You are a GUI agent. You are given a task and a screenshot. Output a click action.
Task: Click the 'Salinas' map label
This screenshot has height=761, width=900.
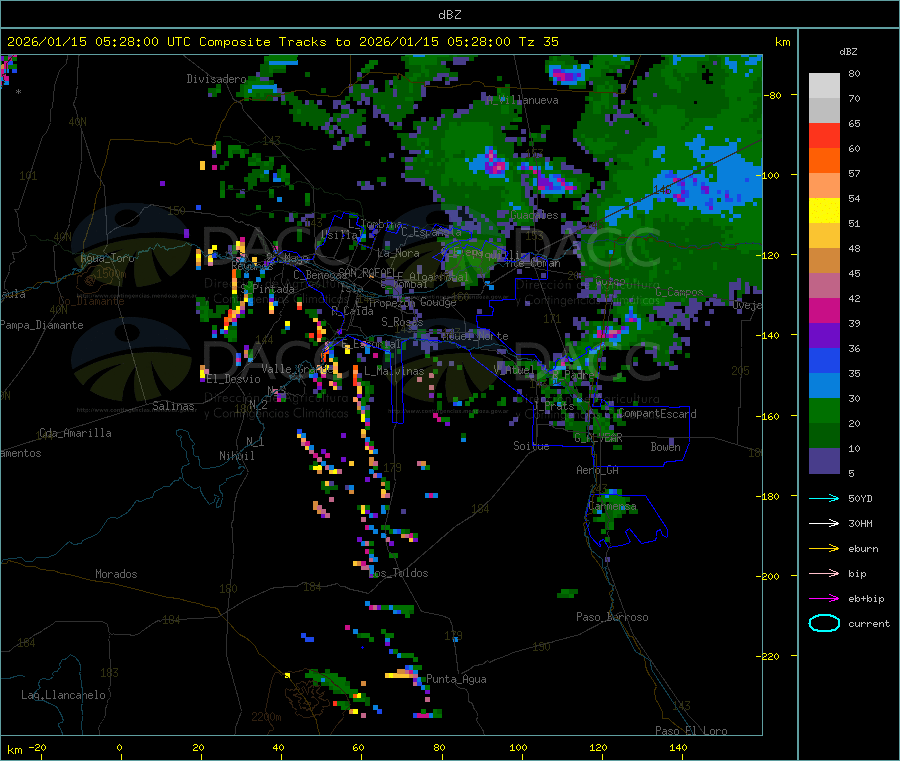(x=173, y=406)
